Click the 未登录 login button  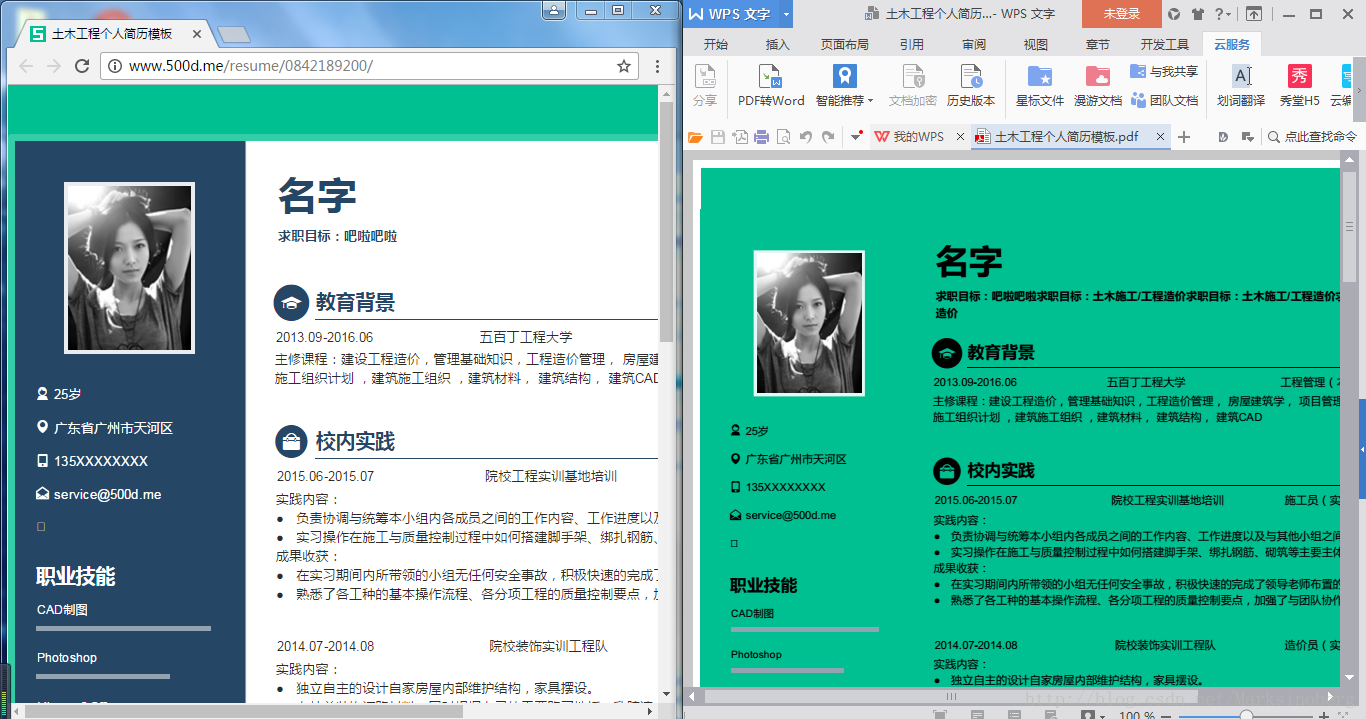(x=1121, y=14)
